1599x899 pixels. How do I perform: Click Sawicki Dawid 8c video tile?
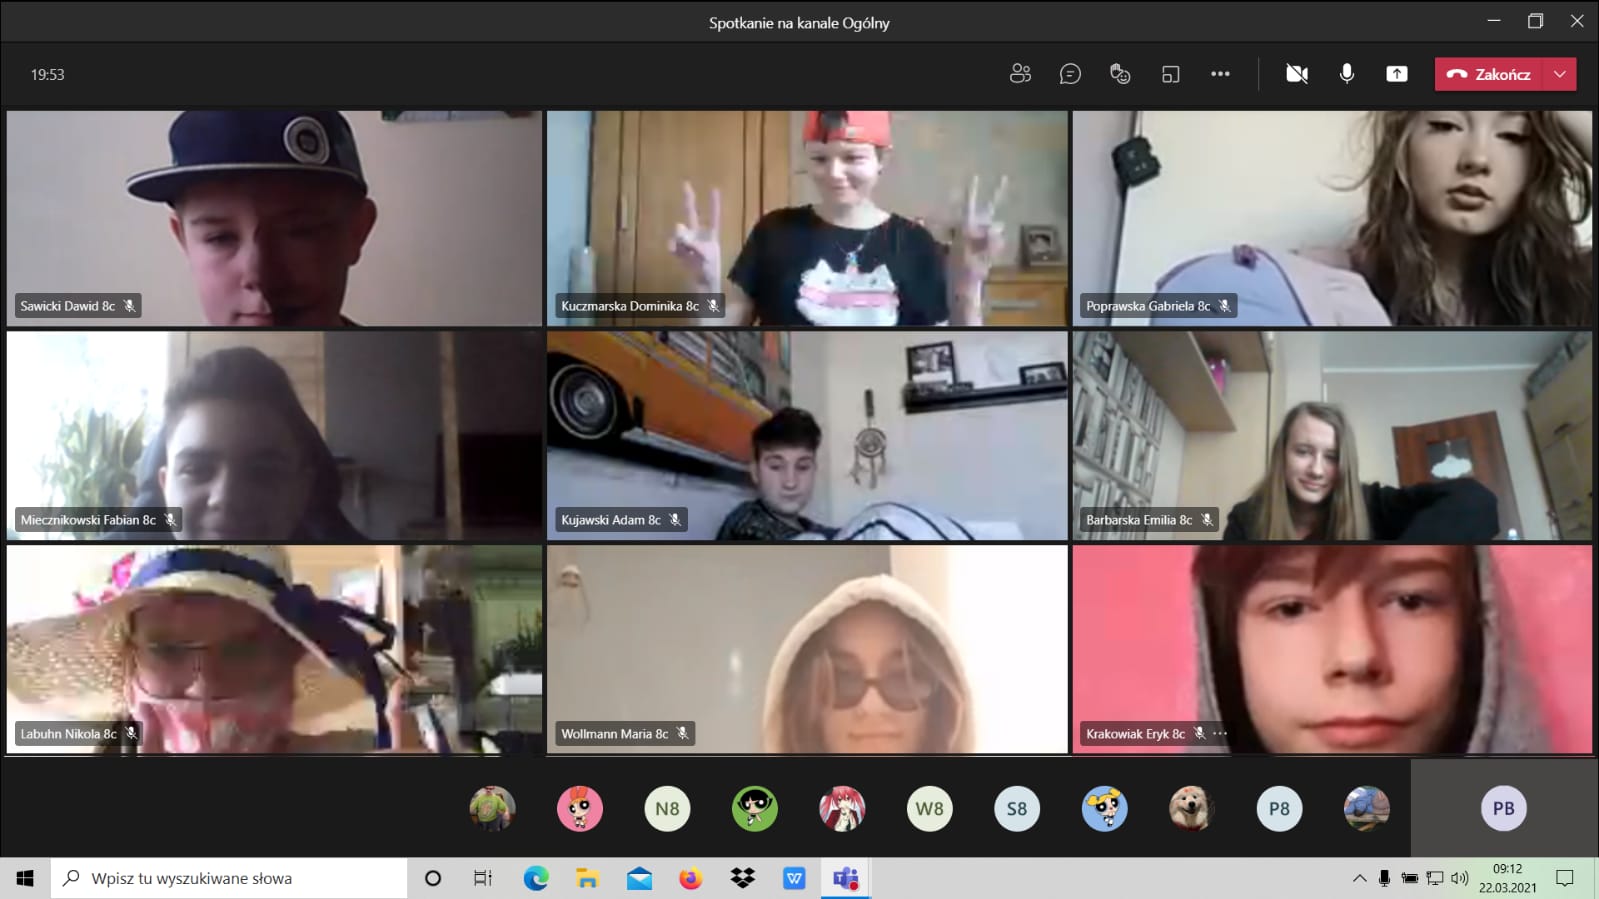(x=274, y=218)
